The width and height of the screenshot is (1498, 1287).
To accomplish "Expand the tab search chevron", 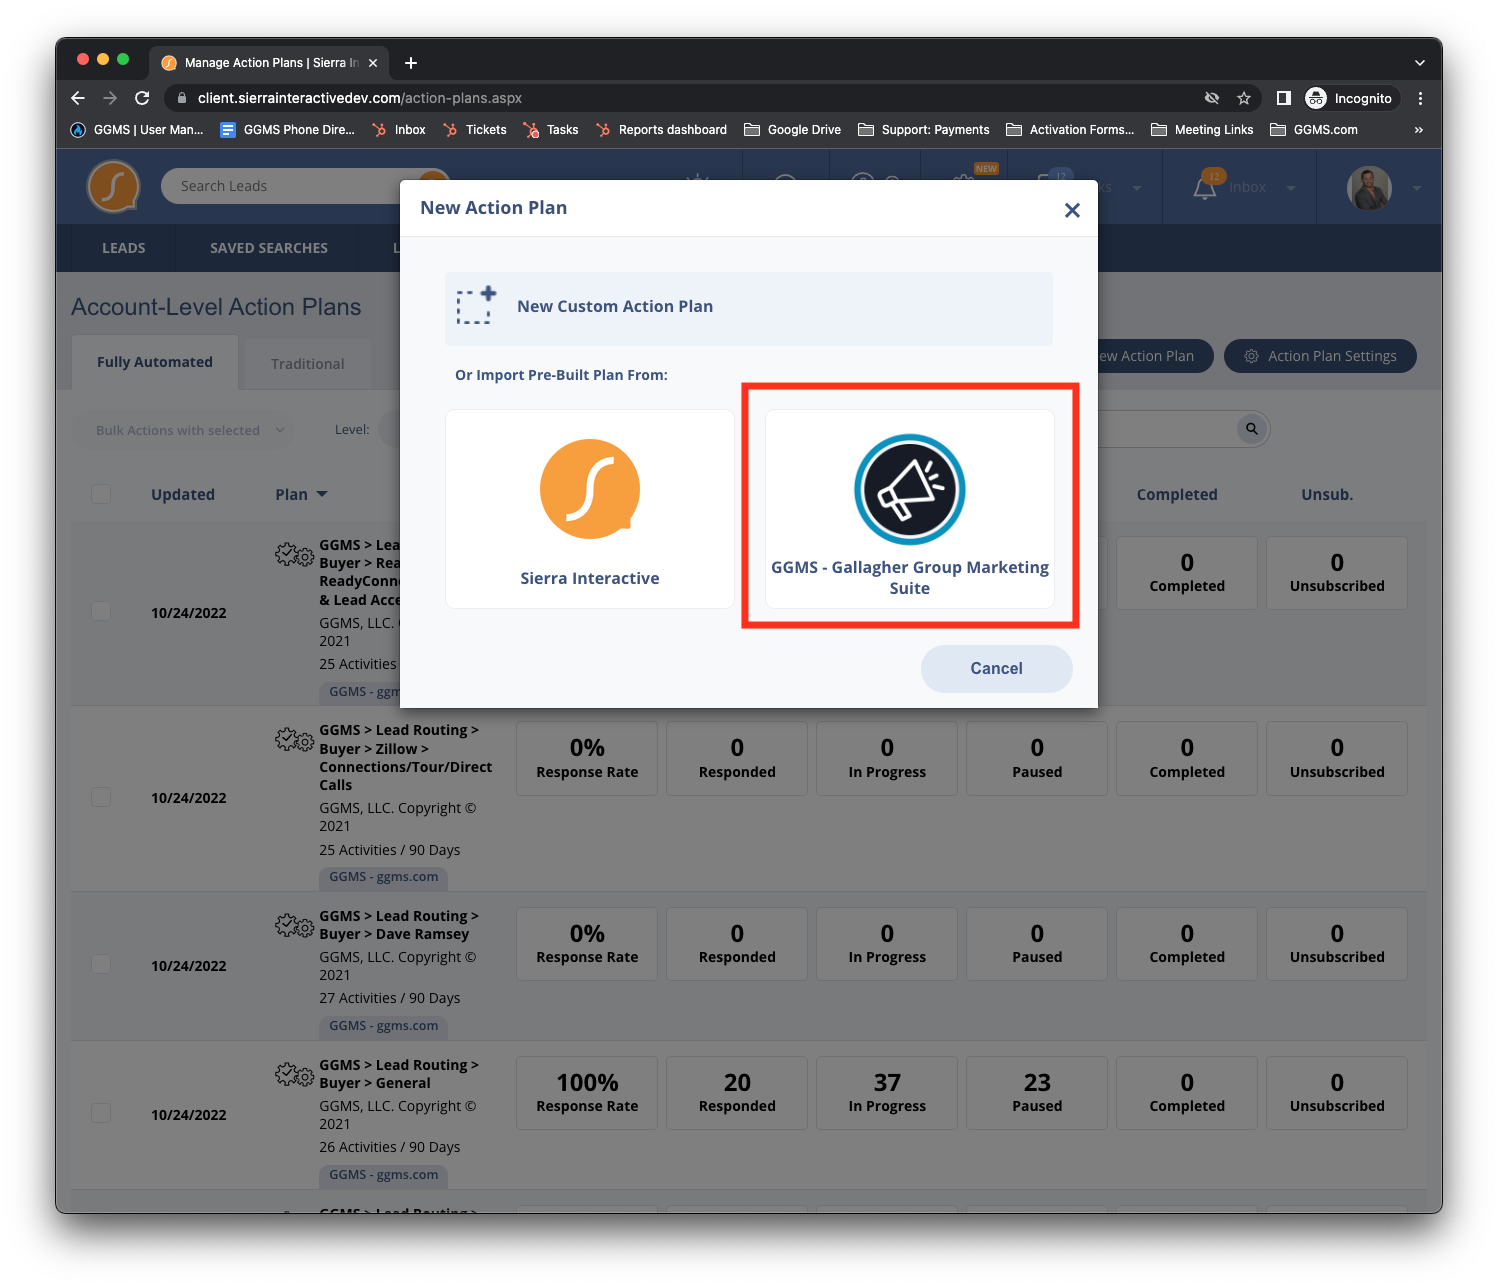I will click(x=1420, y=63).
